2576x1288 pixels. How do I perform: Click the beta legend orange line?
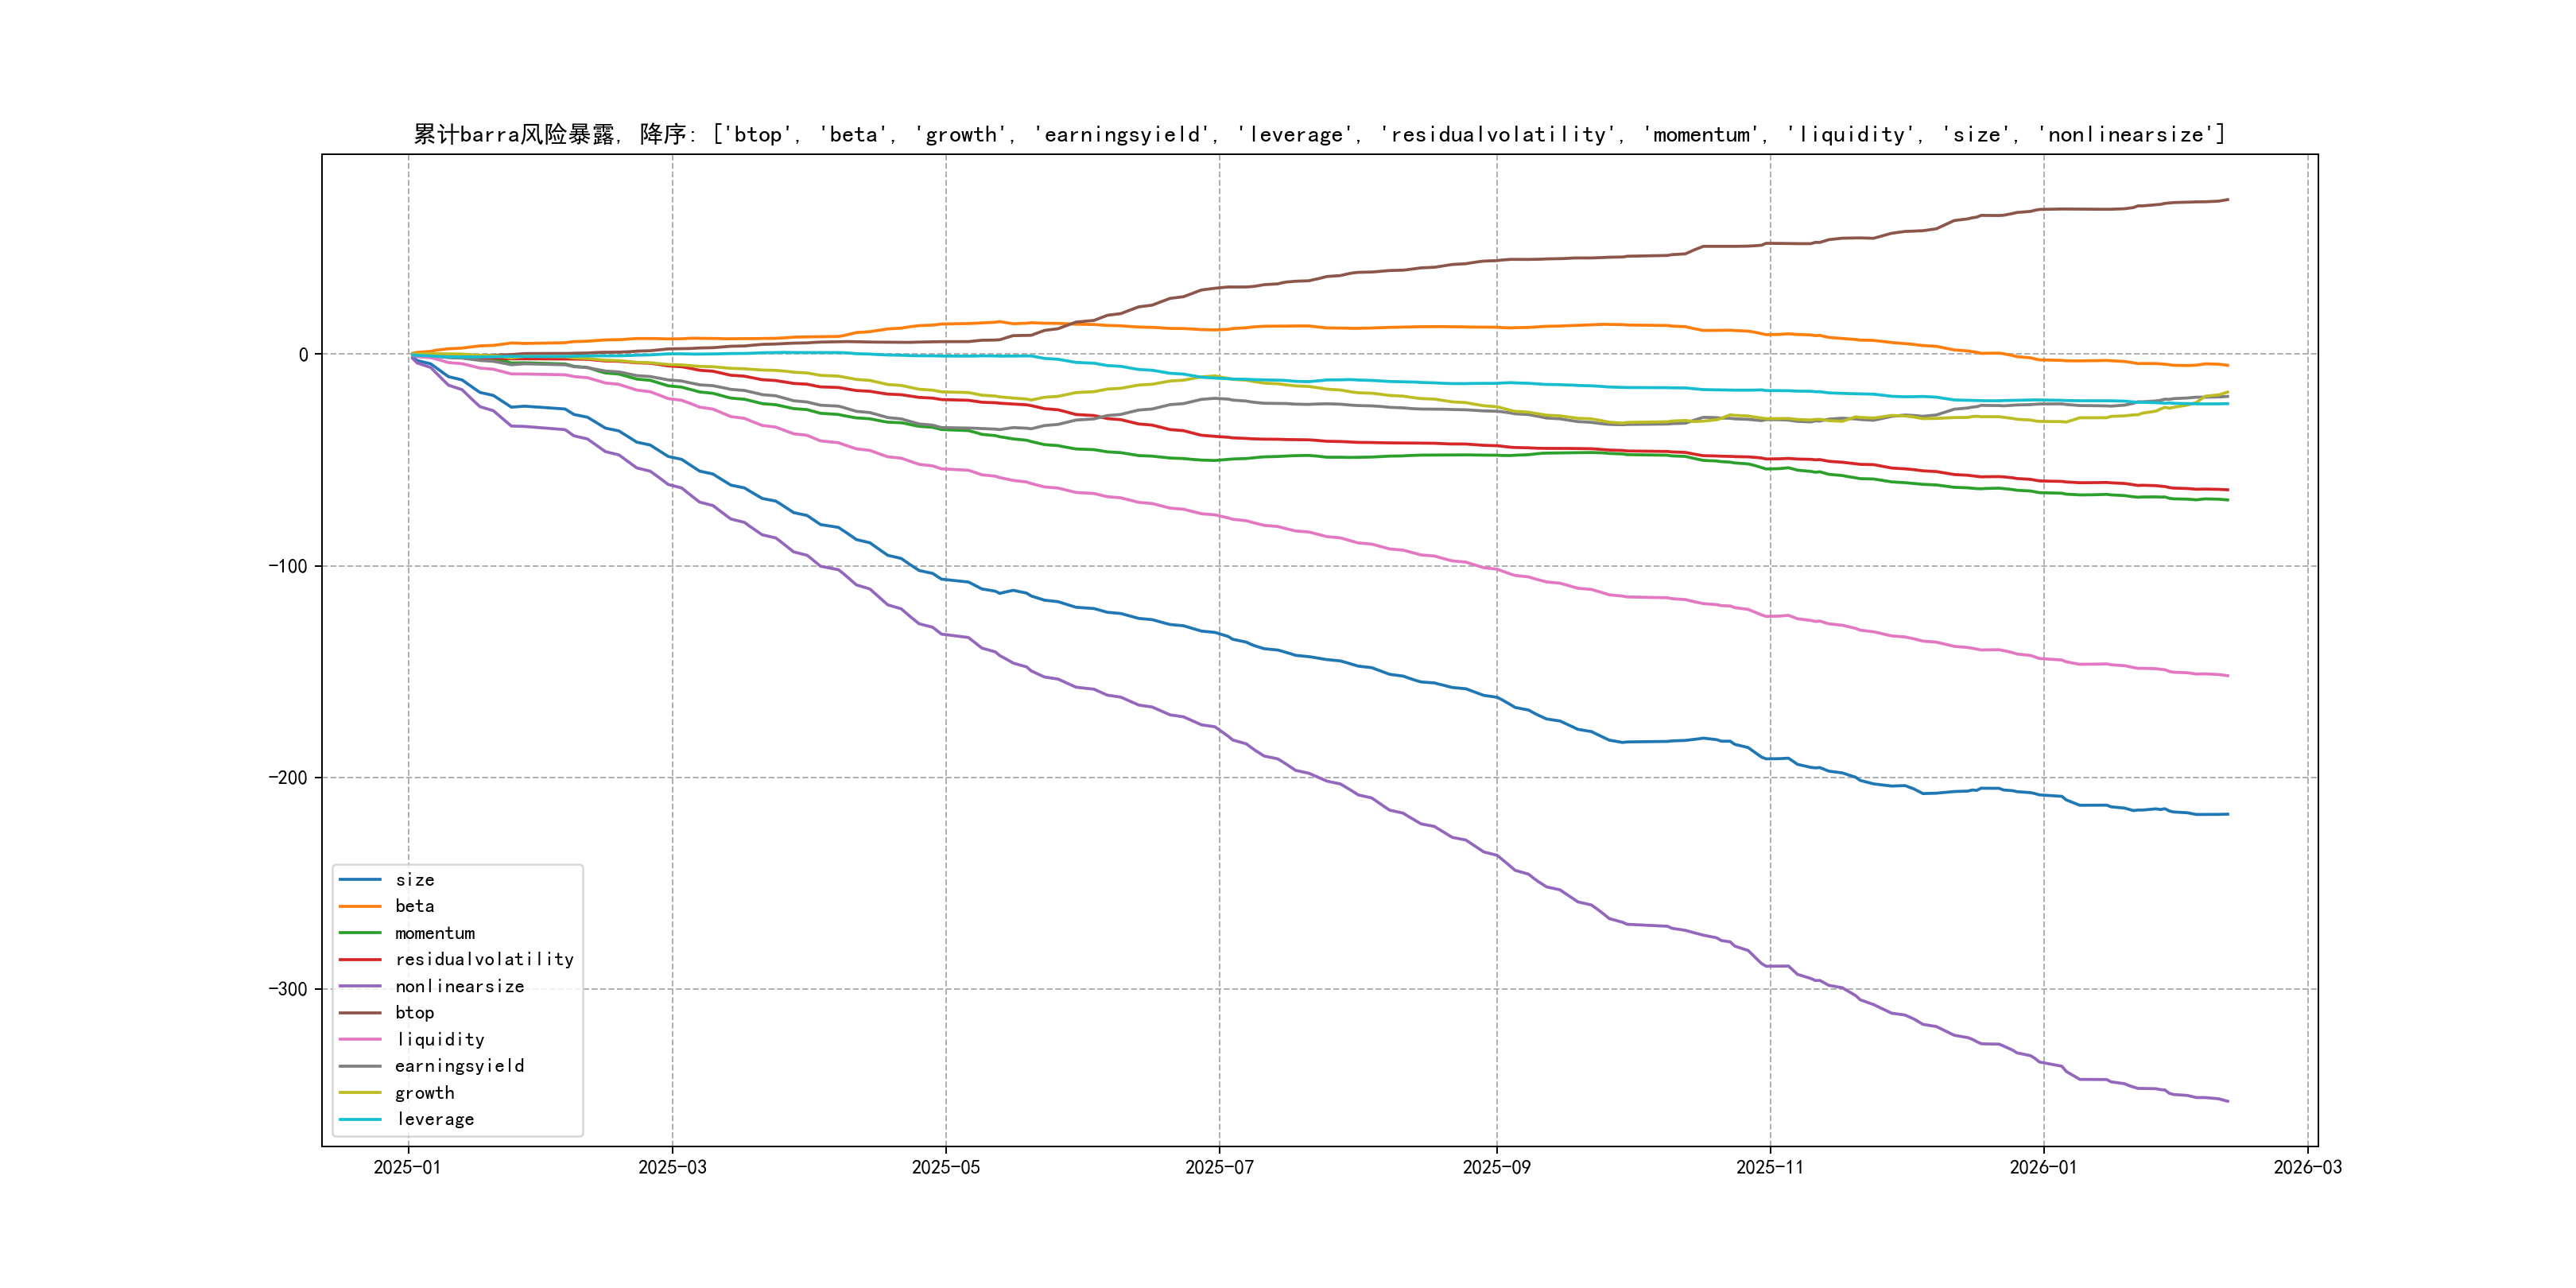[360, 906]
